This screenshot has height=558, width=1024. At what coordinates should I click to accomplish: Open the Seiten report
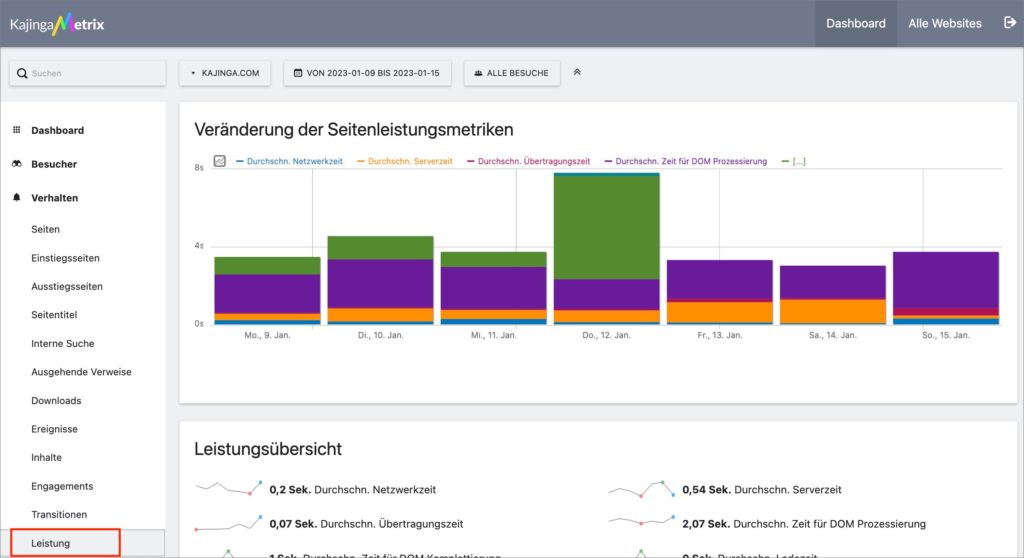[x=45, y=229]
